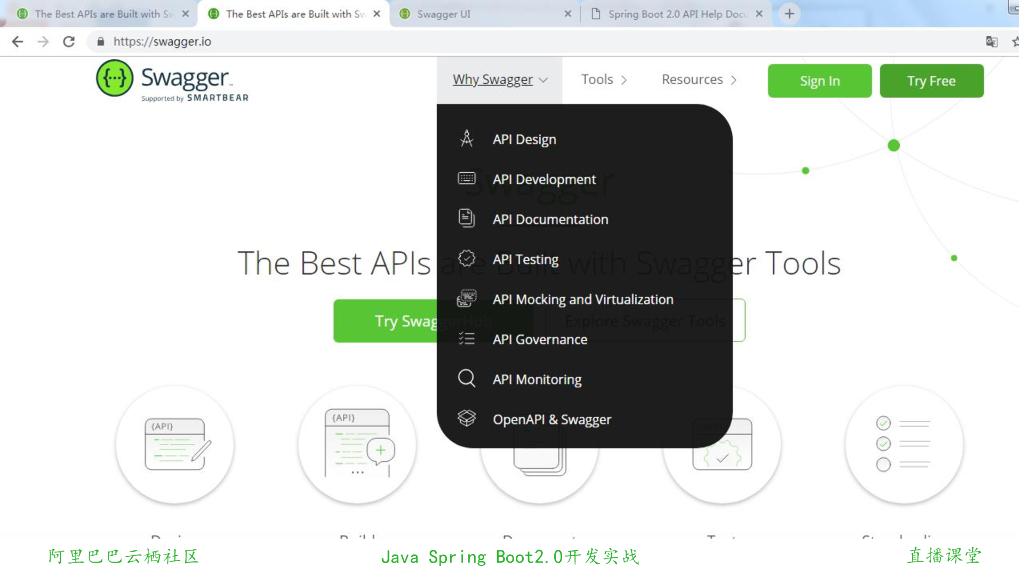Click the API Documentation page icon
Viewport: 1024px width, 576px height.
tap(466, 218)
